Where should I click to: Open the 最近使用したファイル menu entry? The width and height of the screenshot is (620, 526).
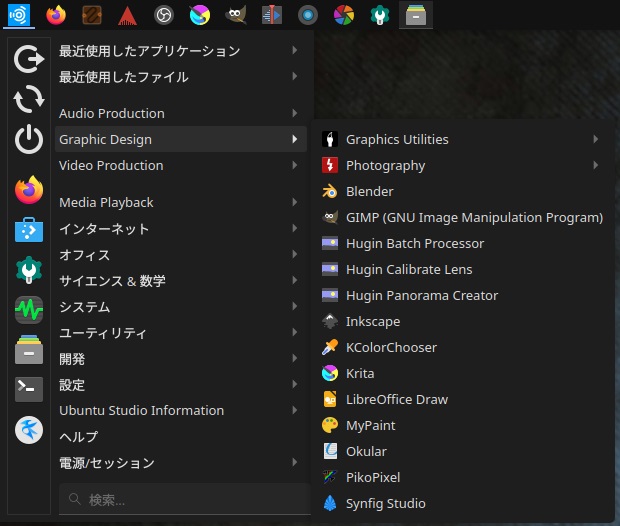pyautogui.click(x=181, y=77)
